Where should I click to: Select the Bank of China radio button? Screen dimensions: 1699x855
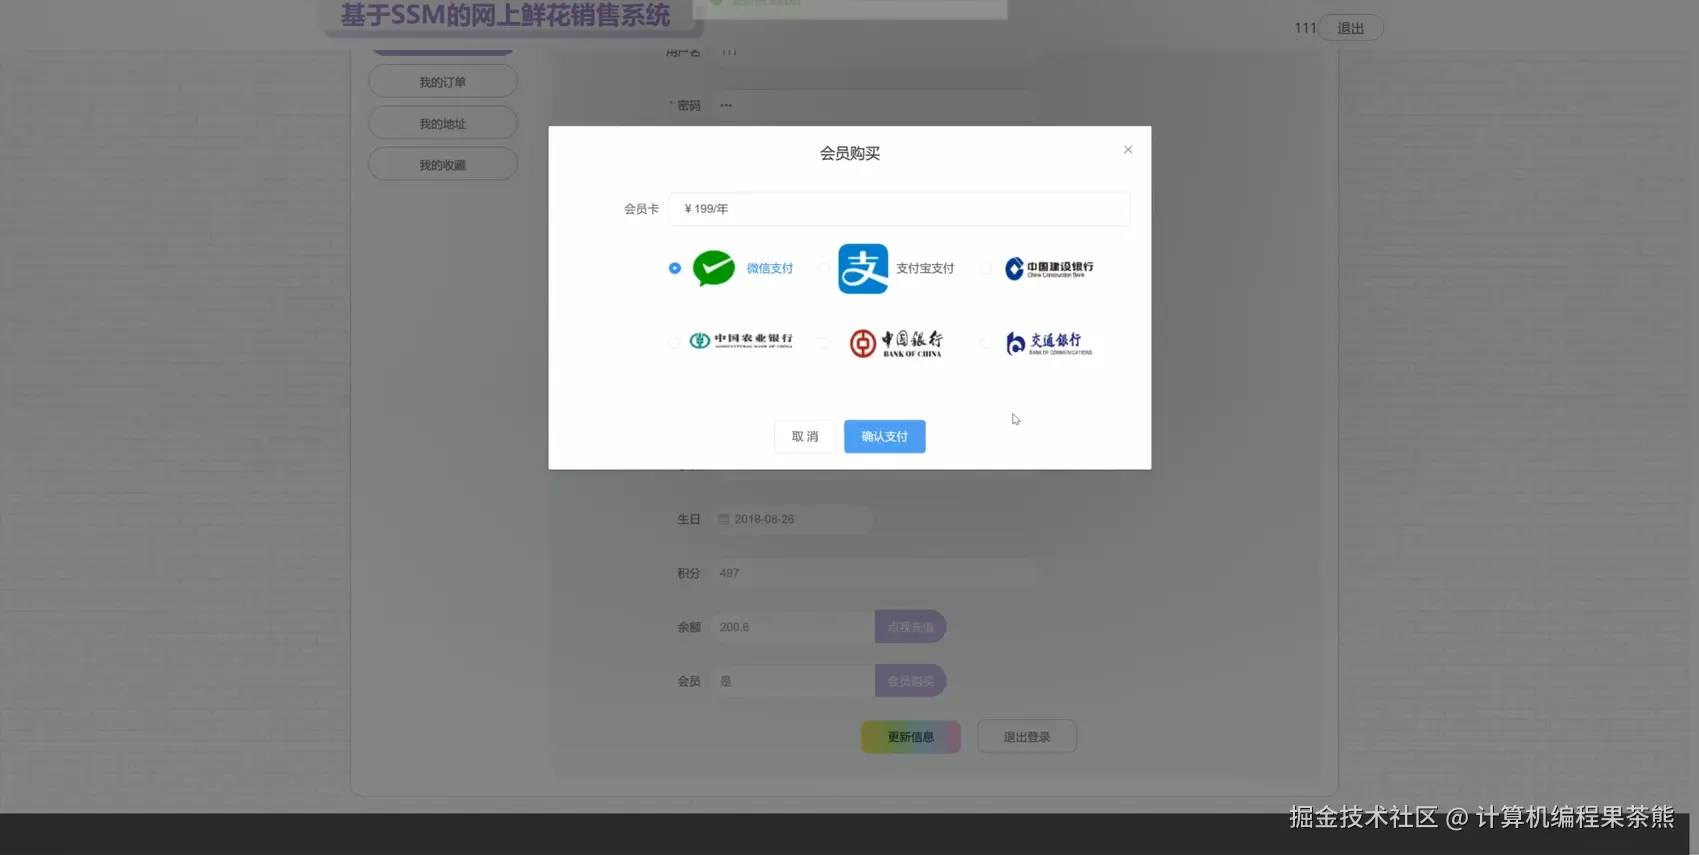point(824,342)
